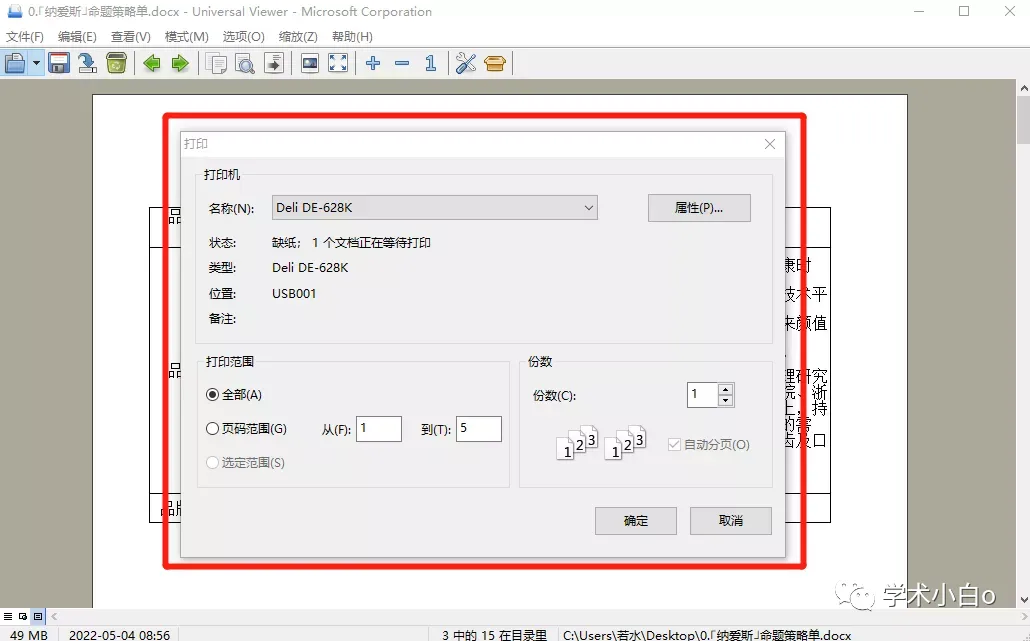This screenshot has height=641, width=1030.
Task: Open the 模式(M) menu
Action: [187, 37]
